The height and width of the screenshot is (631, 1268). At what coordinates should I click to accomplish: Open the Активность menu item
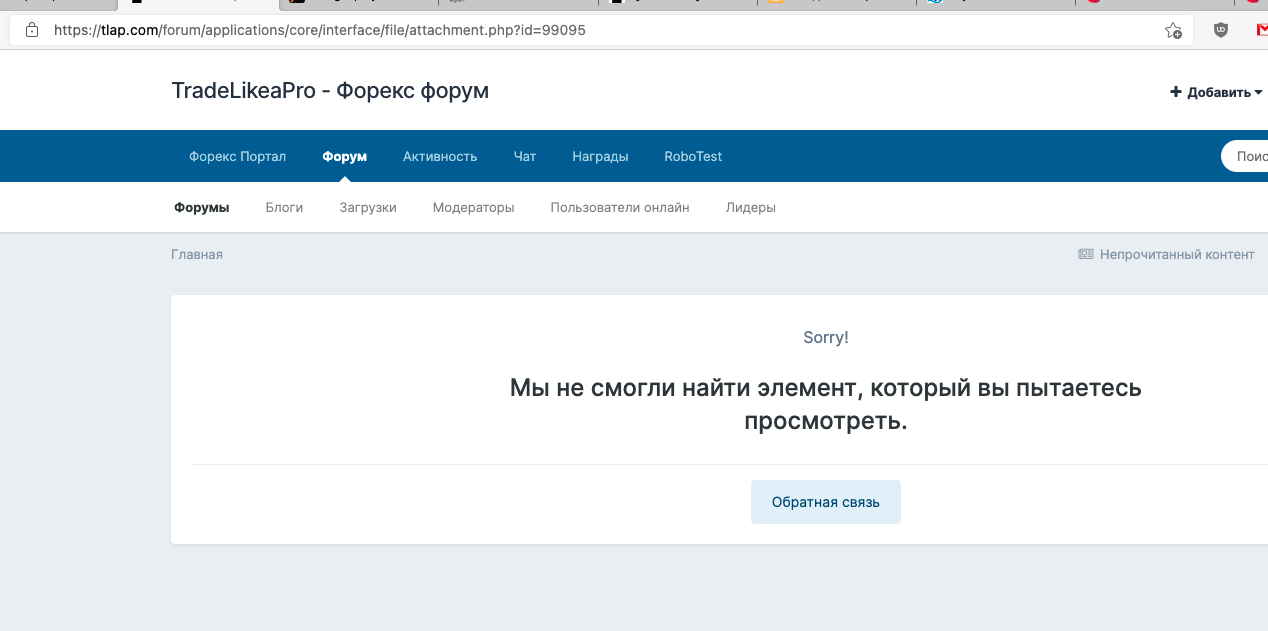click(x=440, y=156)
